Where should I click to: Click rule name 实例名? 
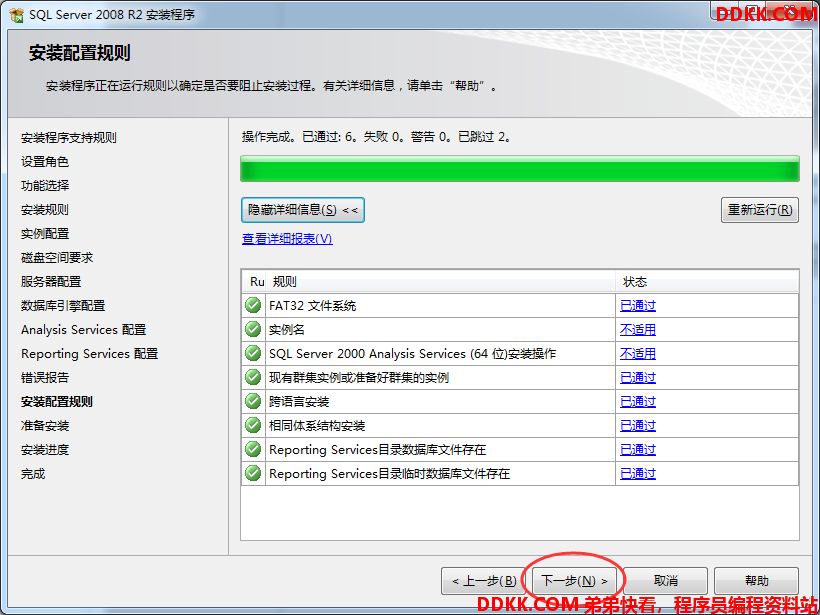[x=287, y=329]
